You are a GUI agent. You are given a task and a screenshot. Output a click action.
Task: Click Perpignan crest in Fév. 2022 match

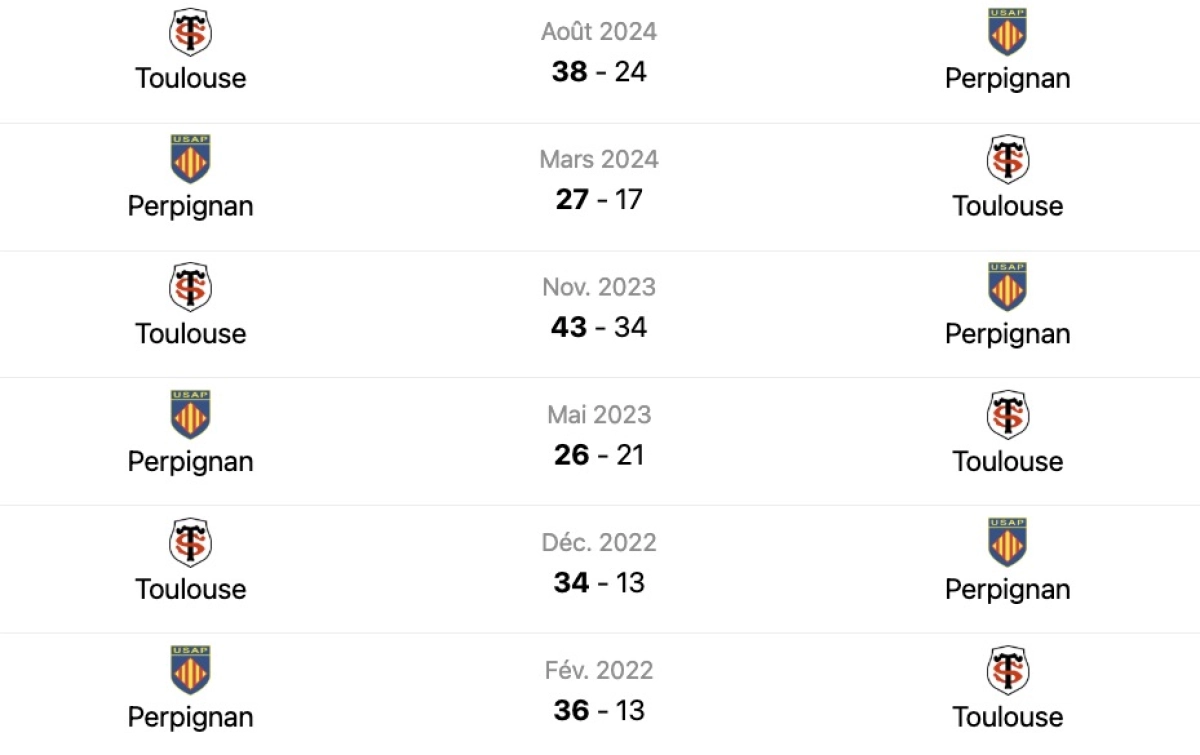(x=190, y=670)
